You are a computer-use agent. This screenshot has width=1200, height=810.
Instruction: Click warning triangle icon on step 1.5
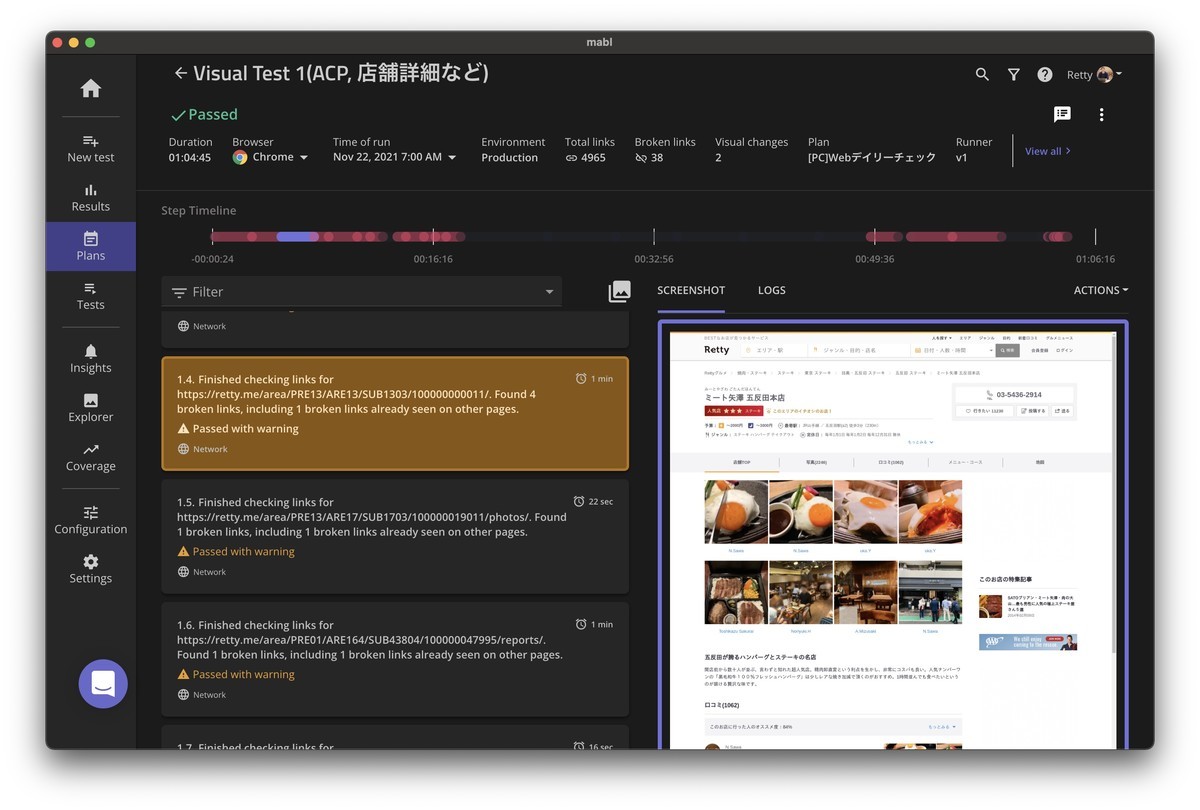point(183,551)
